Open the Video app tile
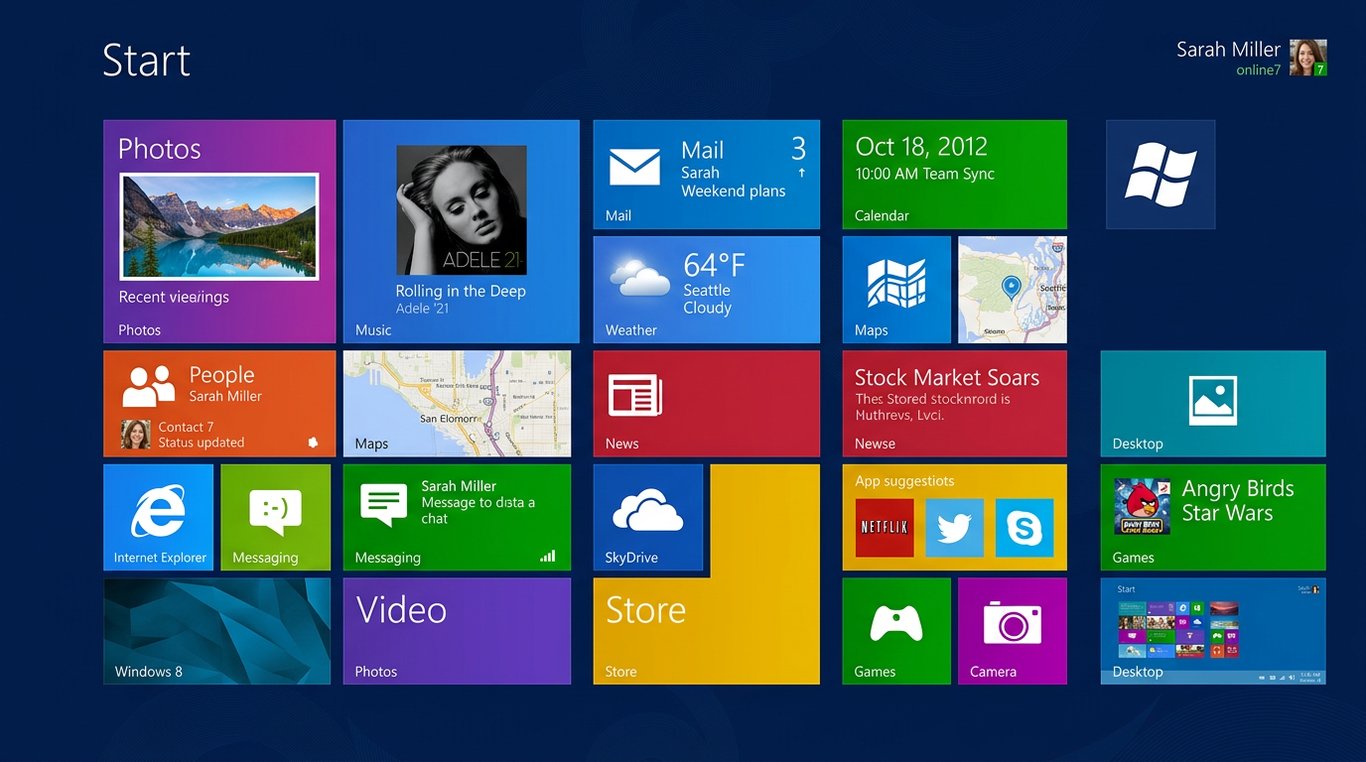This screenshot has height=762, width=1366. (456, 630)
